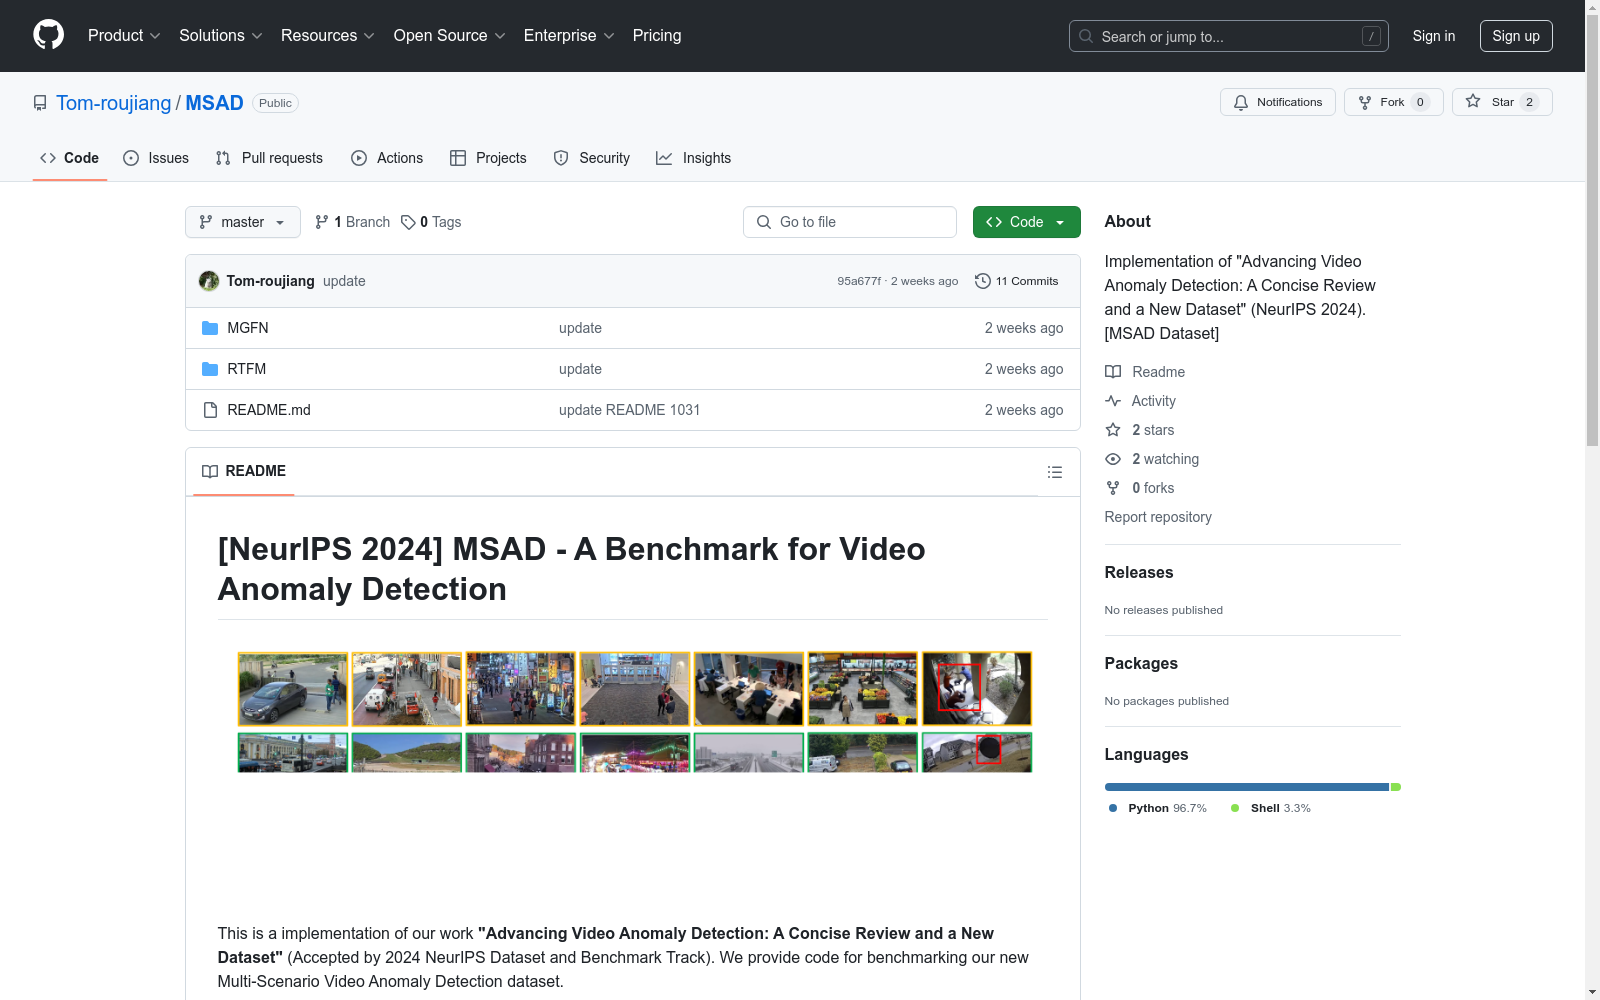1600x1000 pixels.
Task: Click the blue Python segment of language bar
Action: click(x=1247, y=787)
